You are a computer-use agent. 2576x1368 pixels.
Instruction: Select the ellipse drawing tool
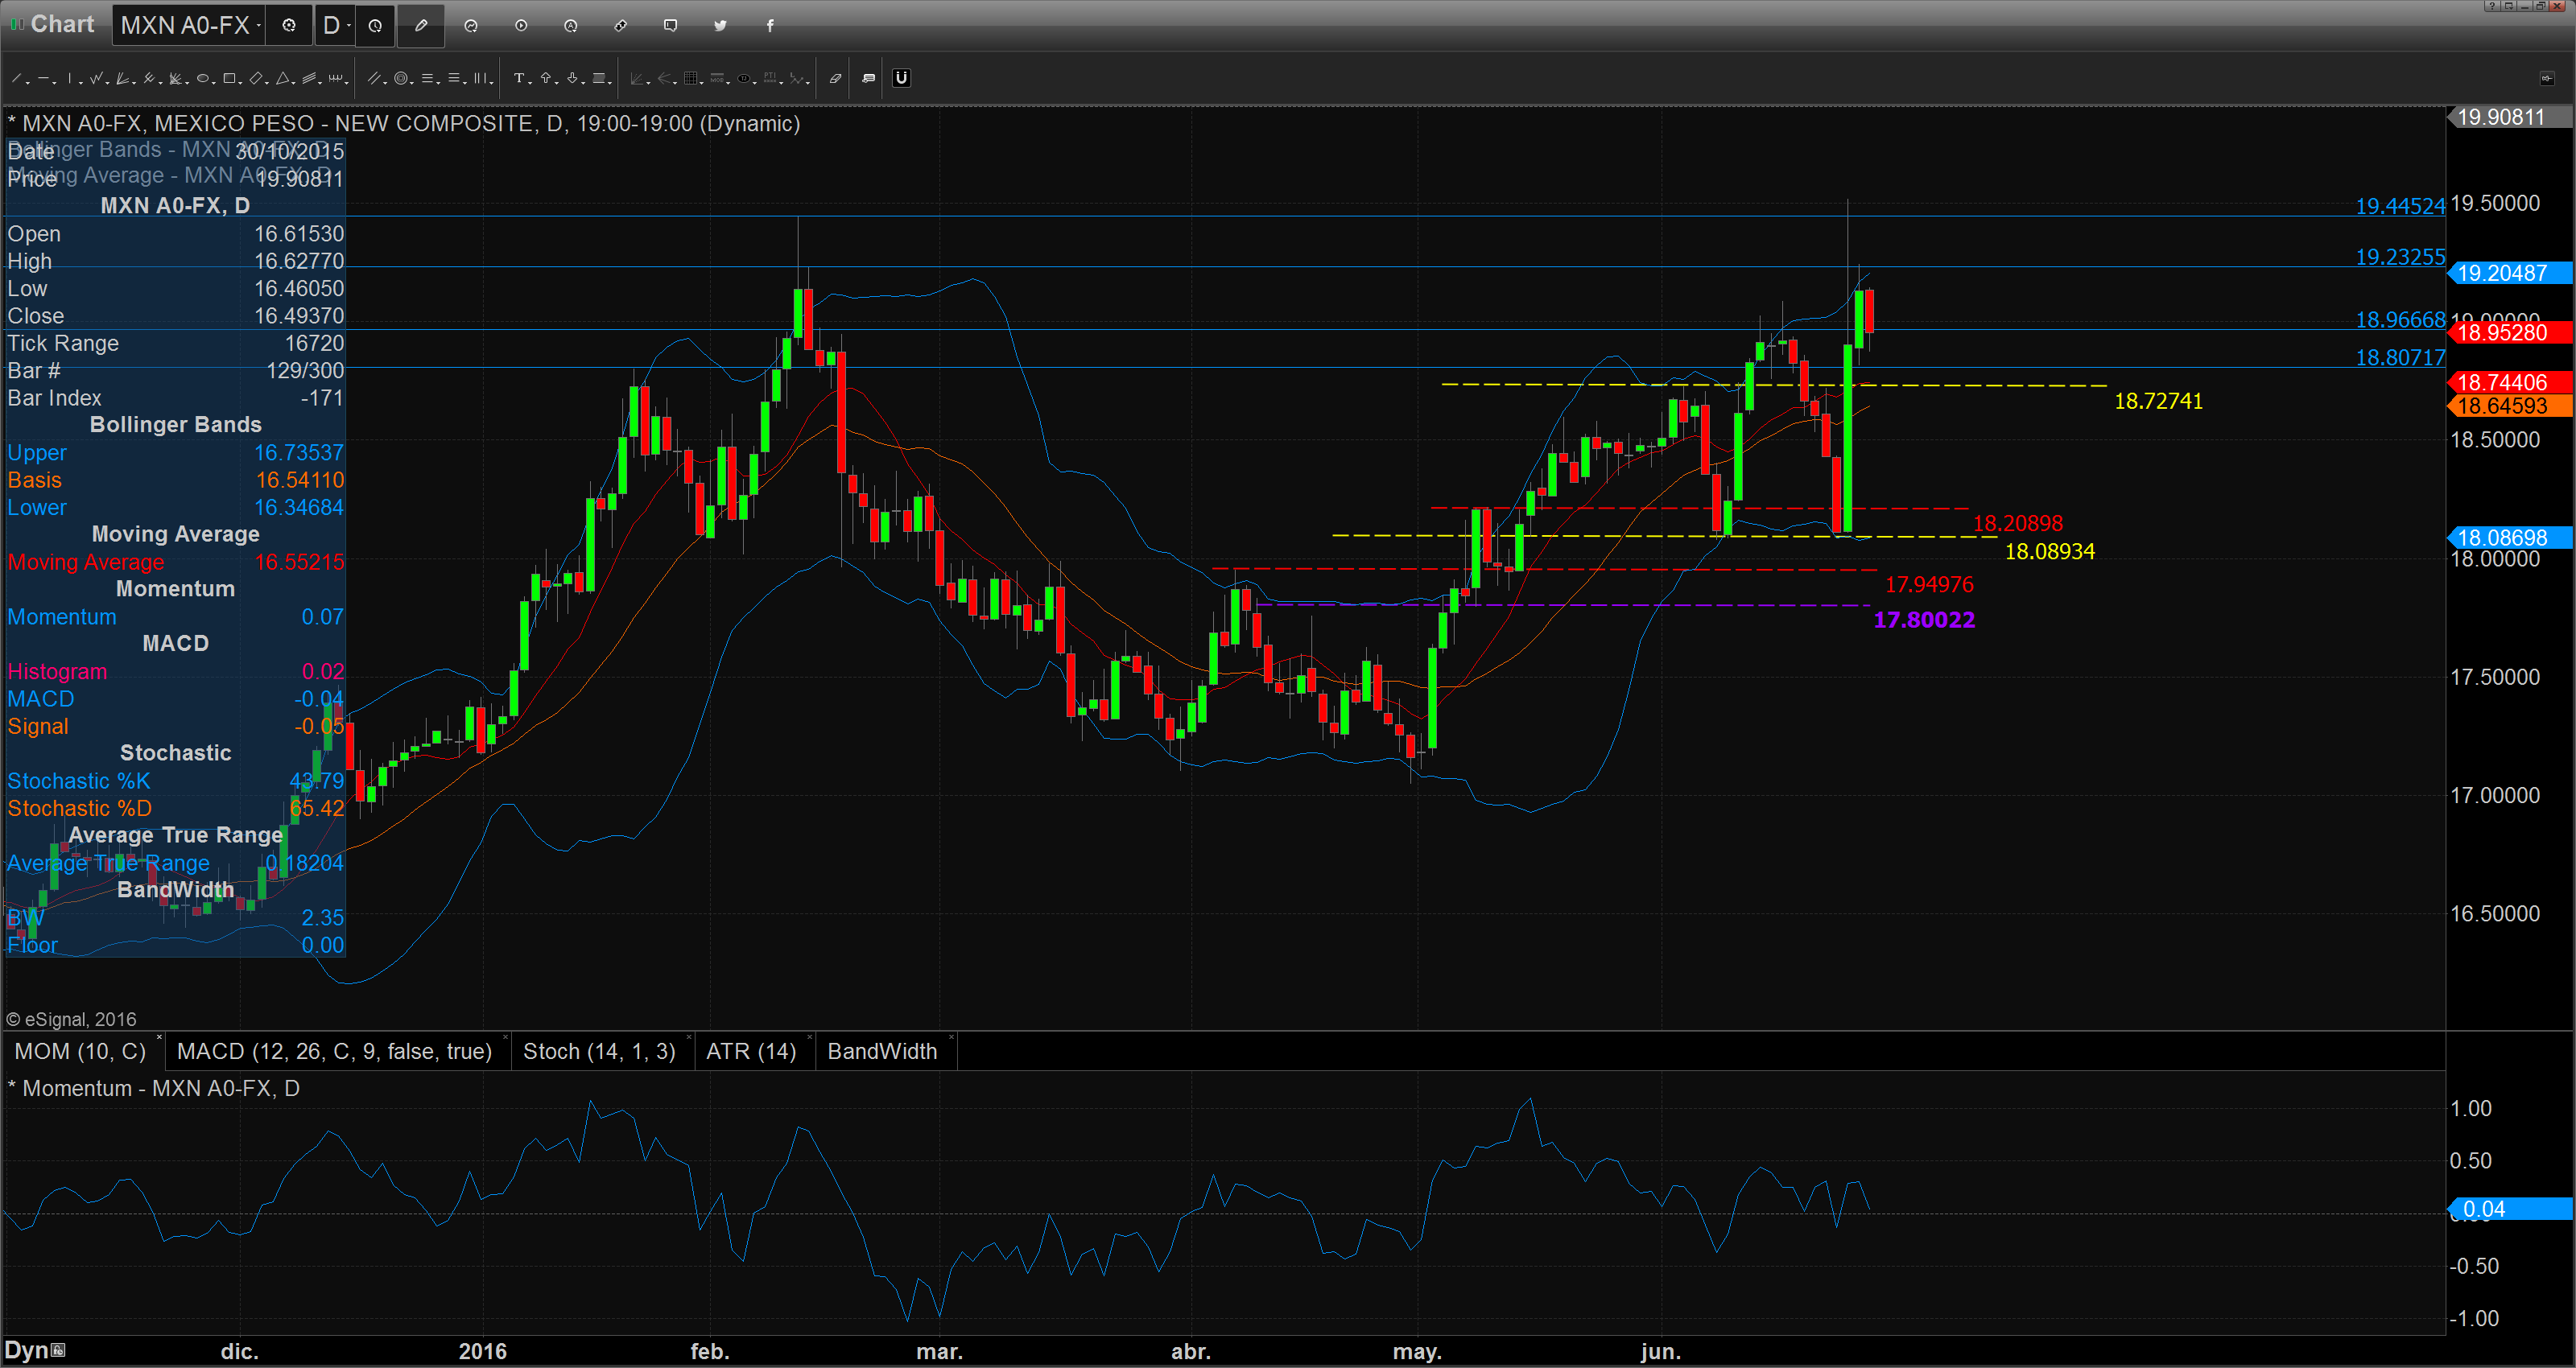[203, 78]
